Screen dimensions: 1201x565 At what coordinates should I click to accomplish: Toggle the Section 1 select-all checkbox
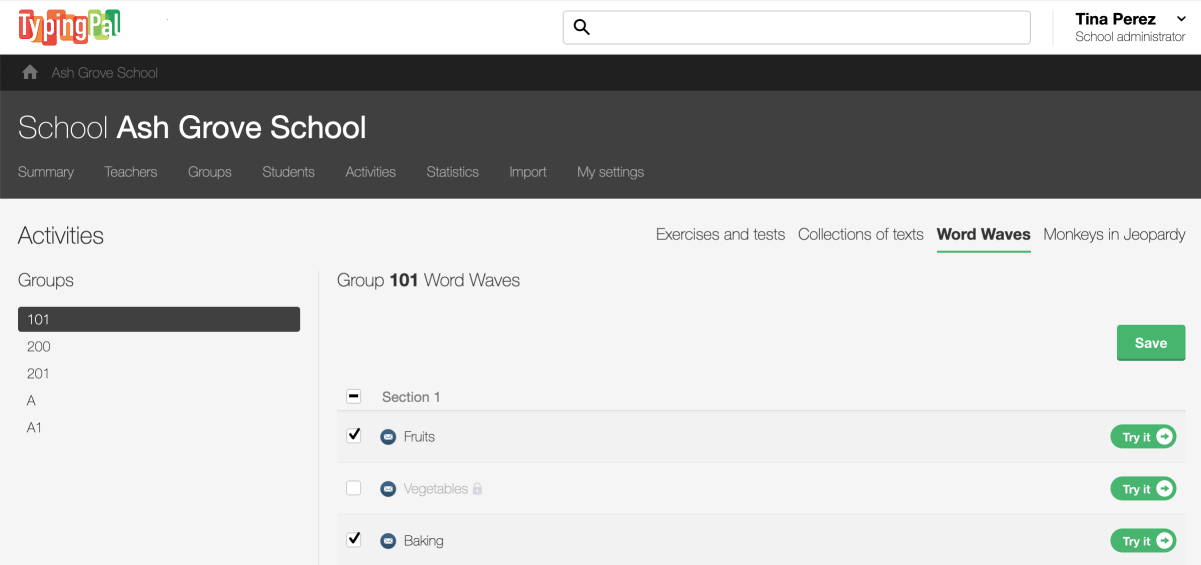tap(354, 397)
